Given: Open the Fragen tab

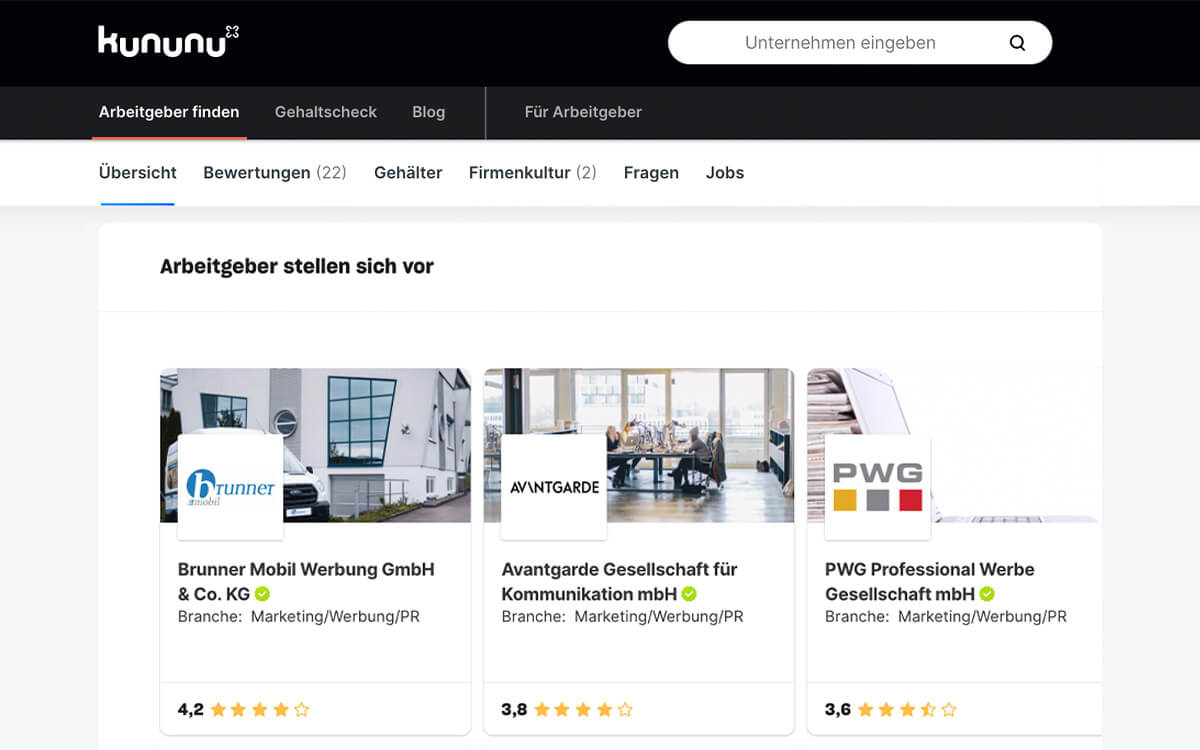Looking at the screenshot, I should [651, 173].
